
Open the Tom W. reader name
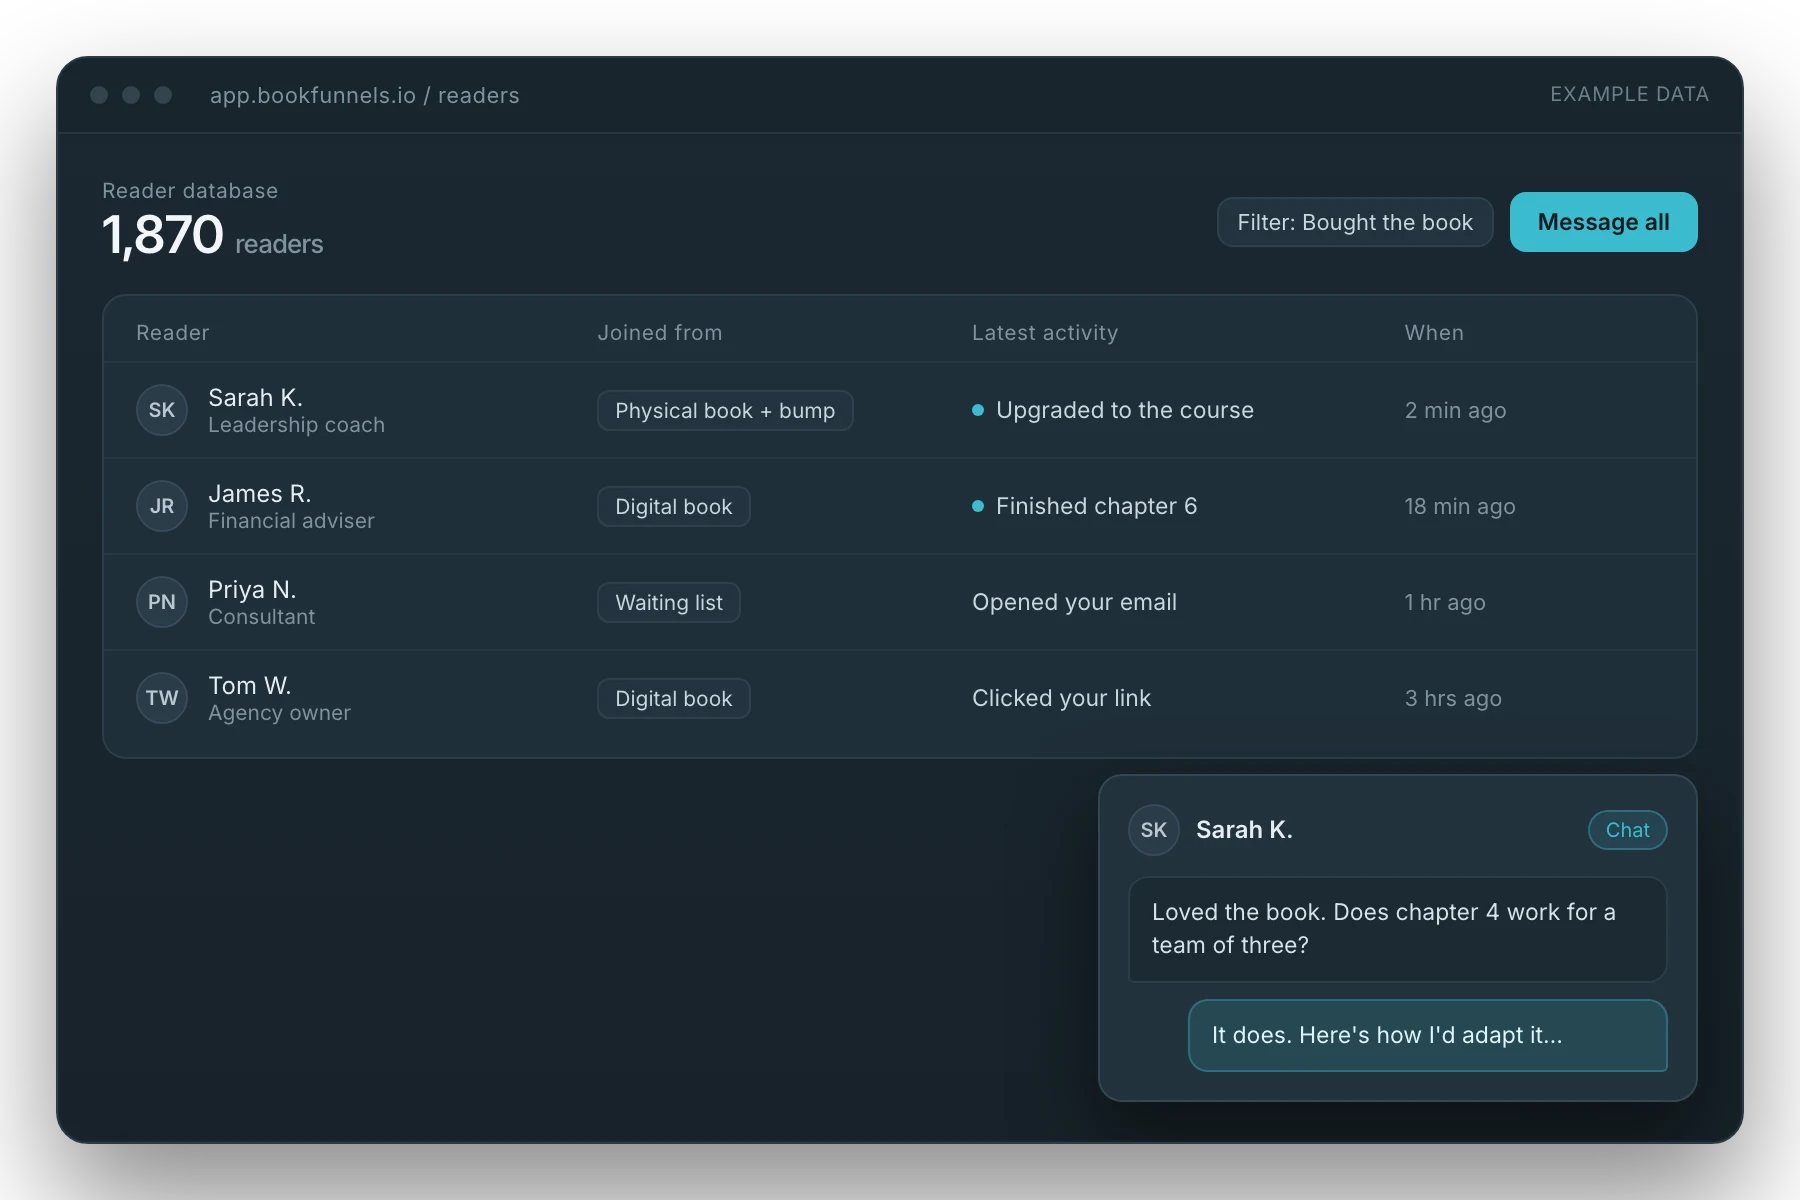250,685
